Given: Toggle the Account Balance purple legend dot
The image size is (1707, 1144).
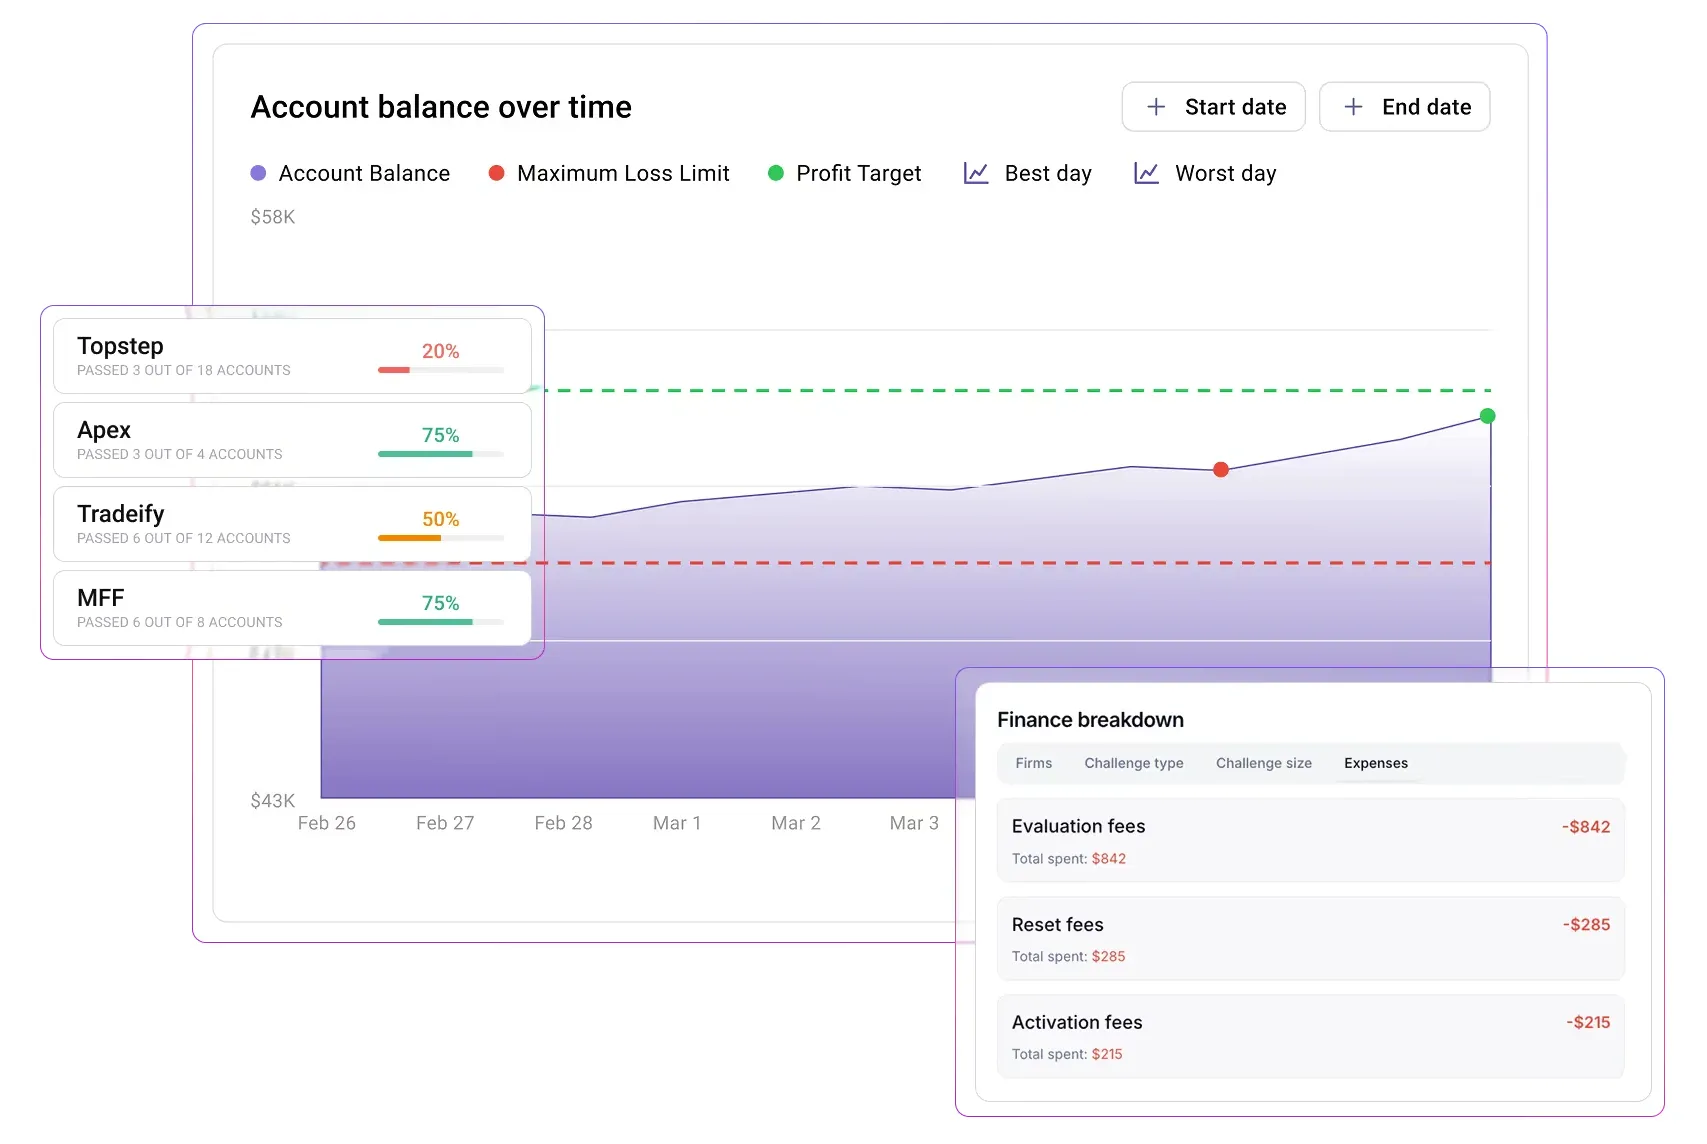Looking at the screenshot, I should (x=258, y=173).
